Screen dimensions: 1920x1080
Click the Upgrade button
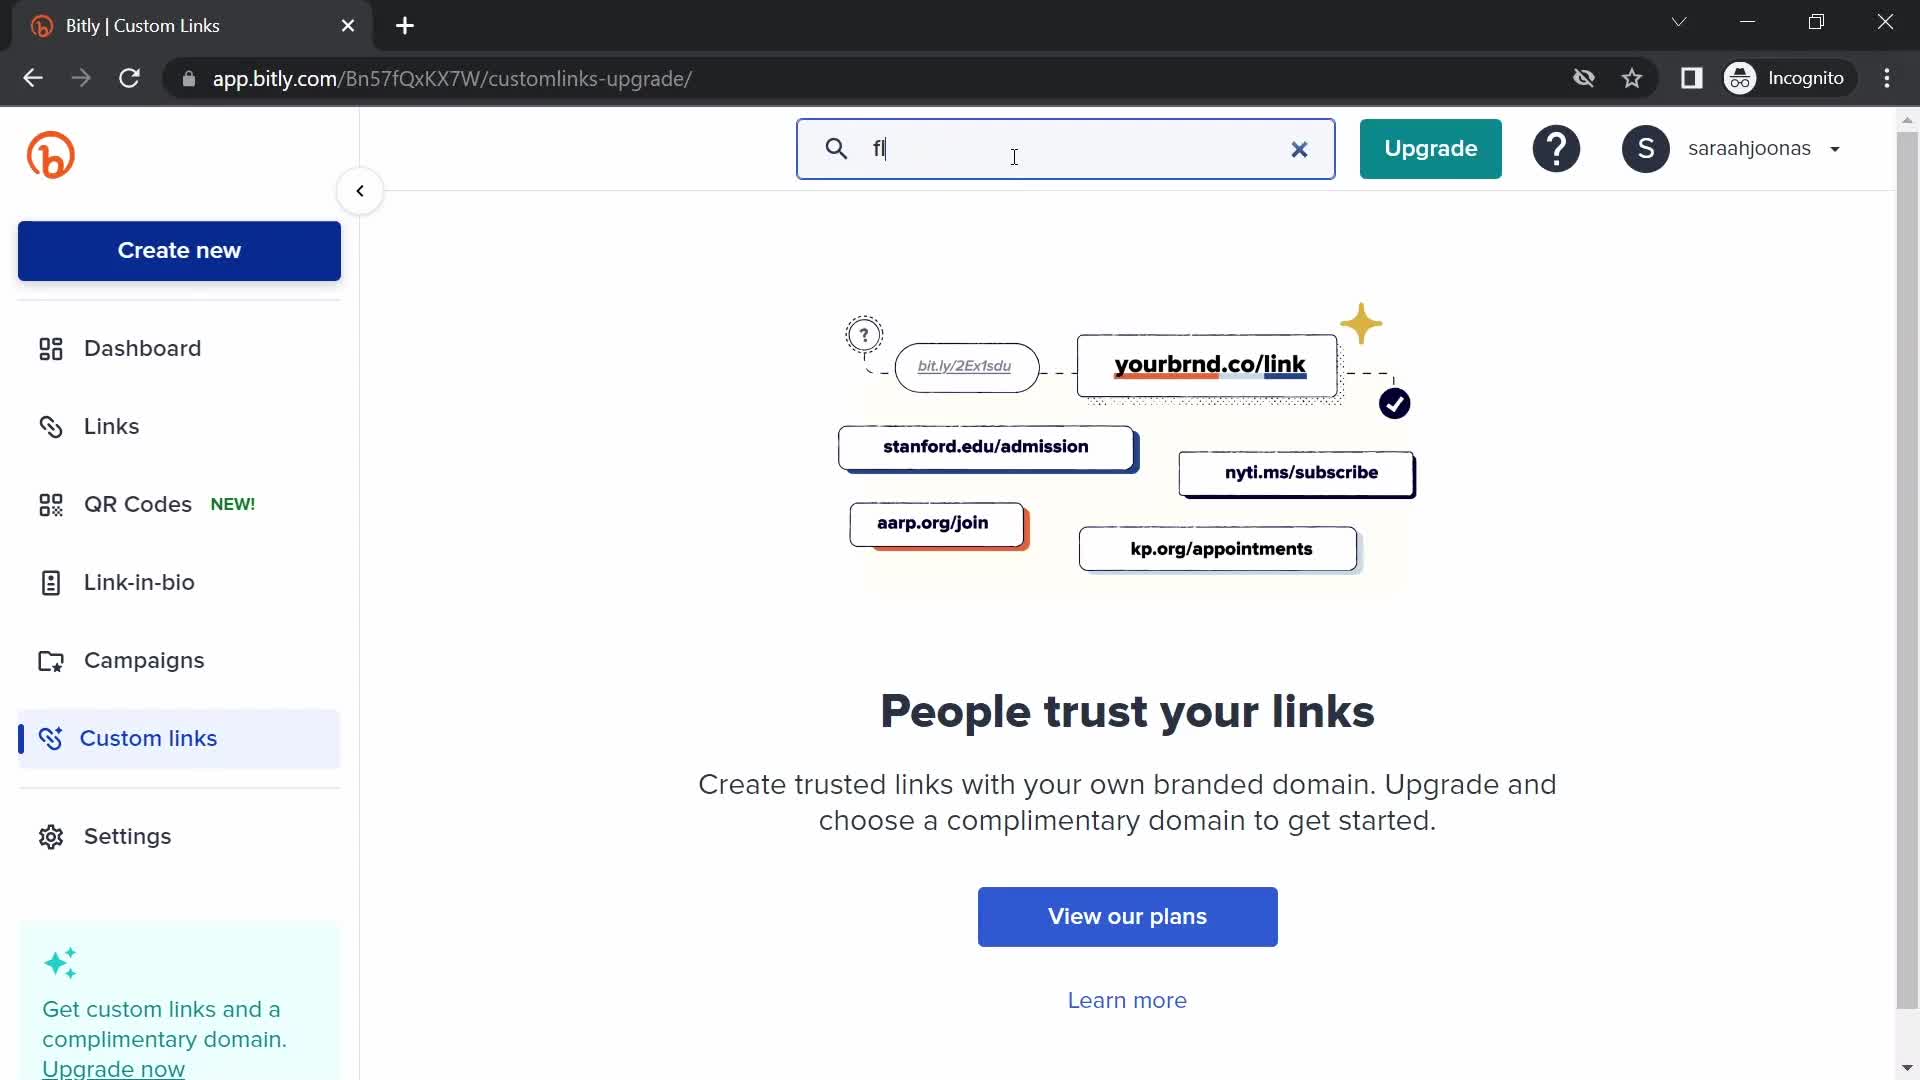[1431, 149]
